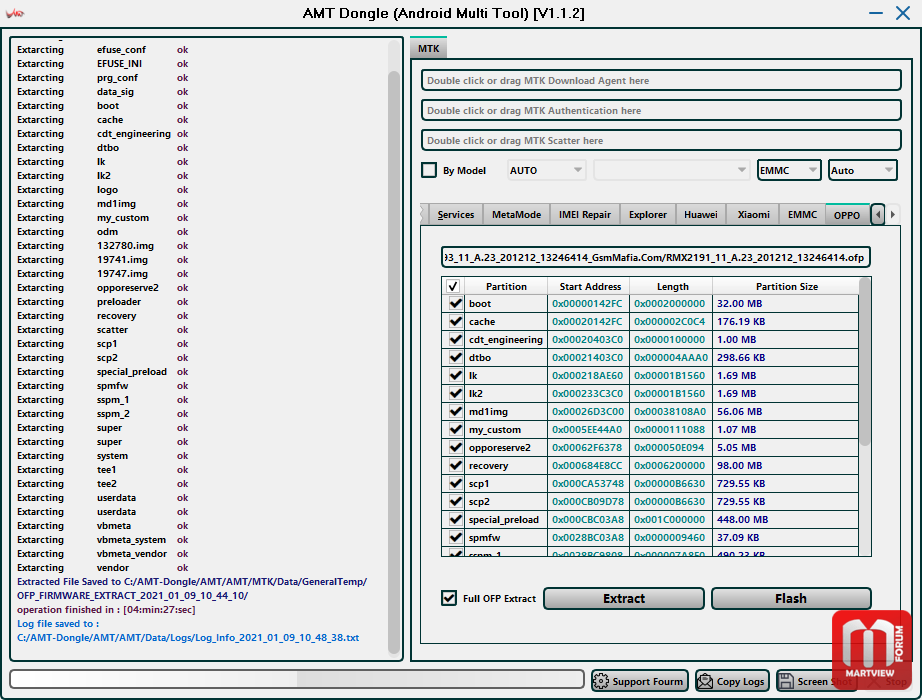Click the Partition column header
The height and width of the screenshot is (700, 922).
506,286
